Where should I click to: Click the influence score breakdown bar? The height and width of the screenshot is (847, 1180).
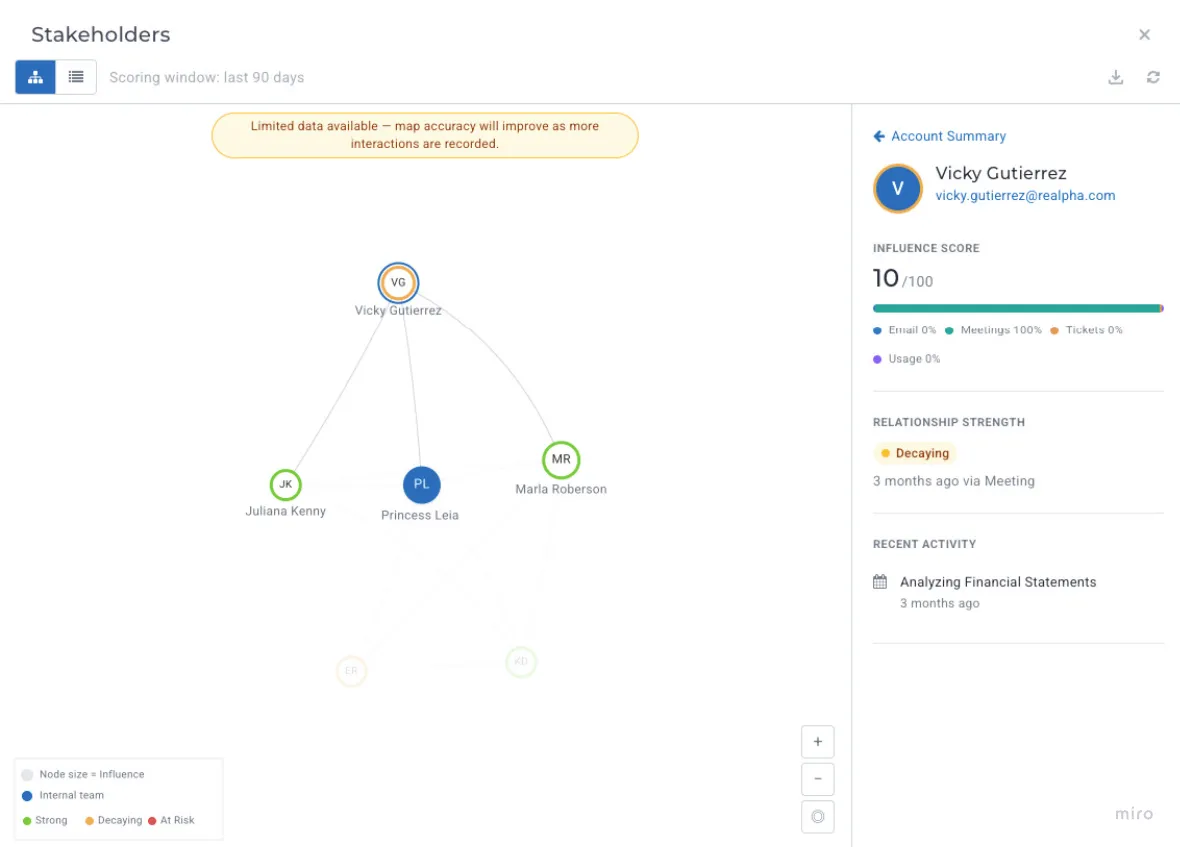click(x=1018, y=308)
